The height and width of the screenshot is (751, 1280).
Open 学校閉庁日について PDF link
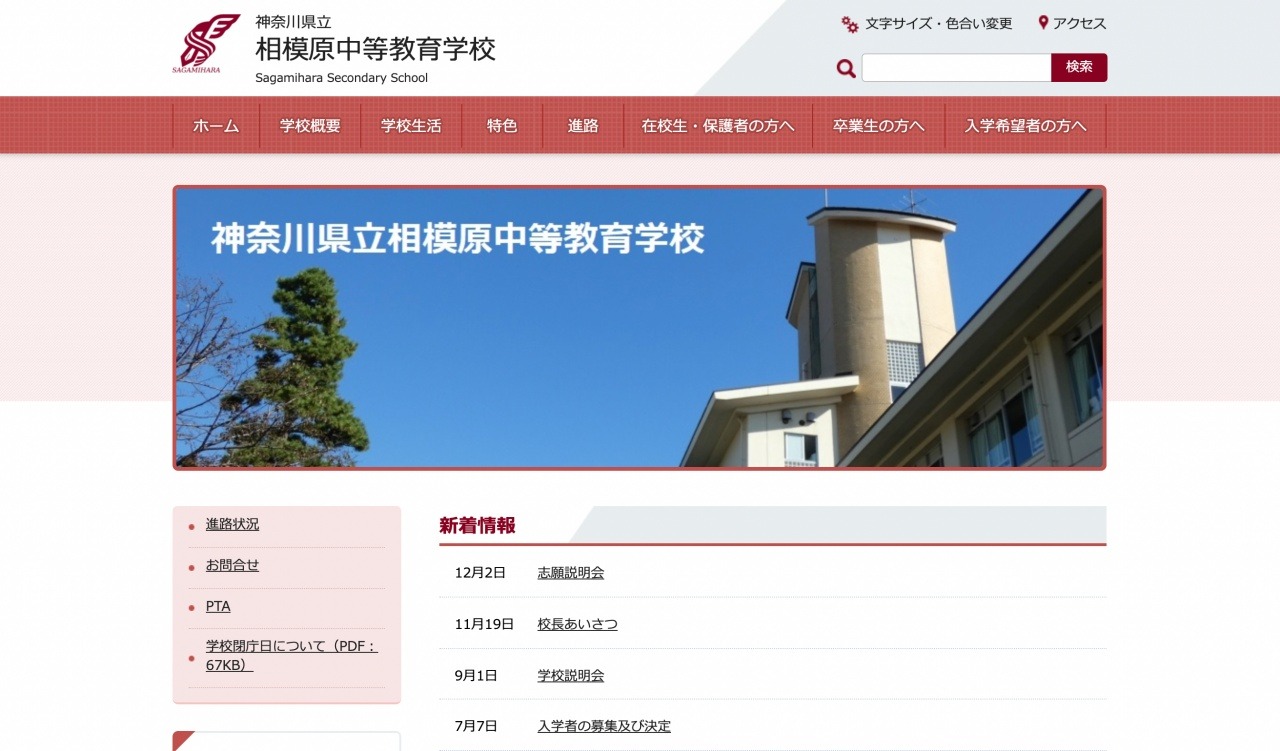(292, 656)
